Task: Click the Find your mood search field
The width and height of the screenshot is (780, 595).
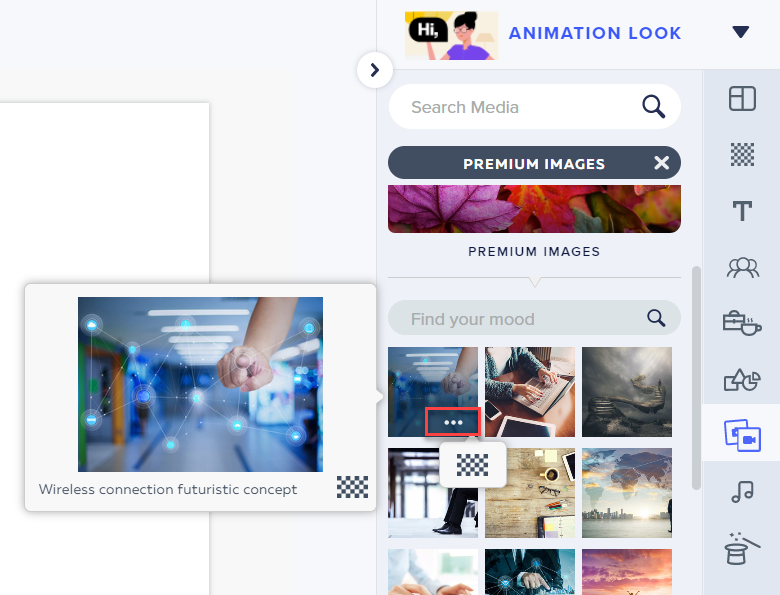Action: pos(520,319)
